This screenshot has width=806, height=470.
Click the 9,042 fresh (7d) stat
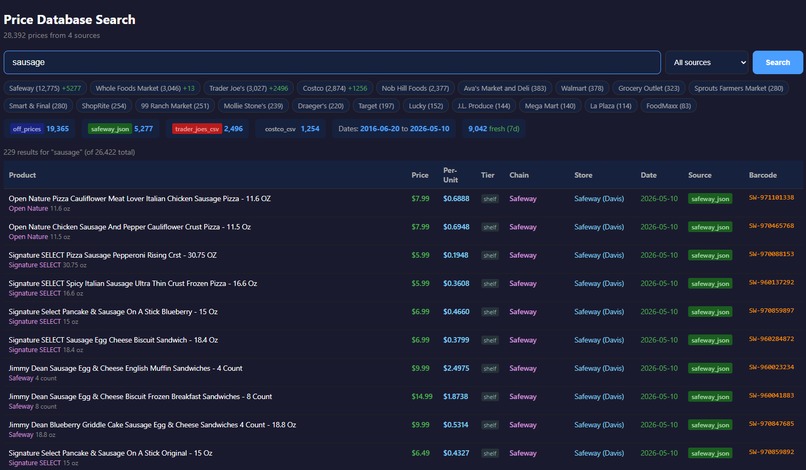pos(493,129)
